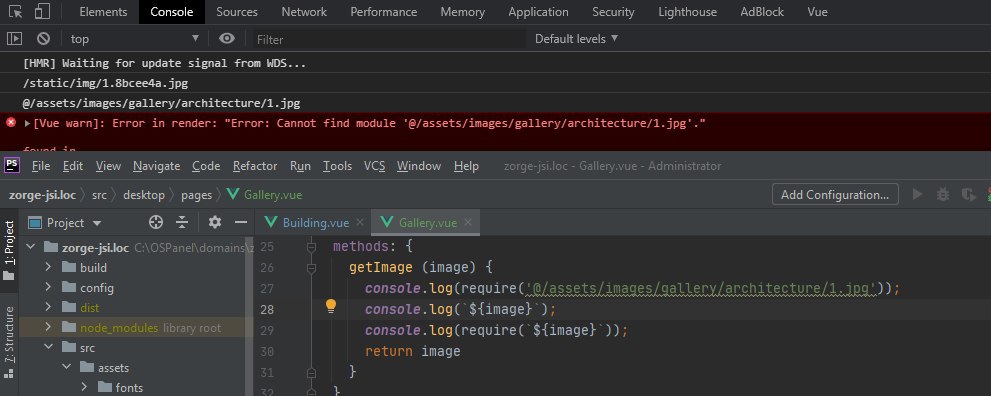Open the Performance tab

[384, 12]
